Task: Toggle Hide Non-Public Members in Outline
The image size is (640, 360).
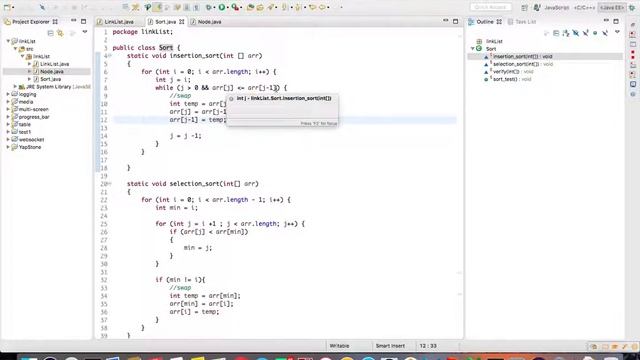Action: pyautogui.click(x=595, y=33)
